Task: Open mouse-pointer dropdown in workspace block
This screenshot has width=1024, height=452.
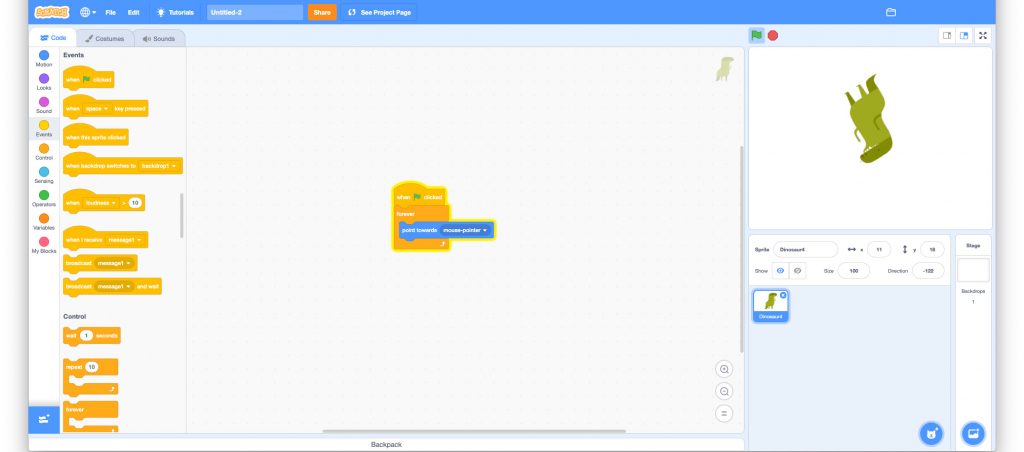Action: tap(465, 230)
